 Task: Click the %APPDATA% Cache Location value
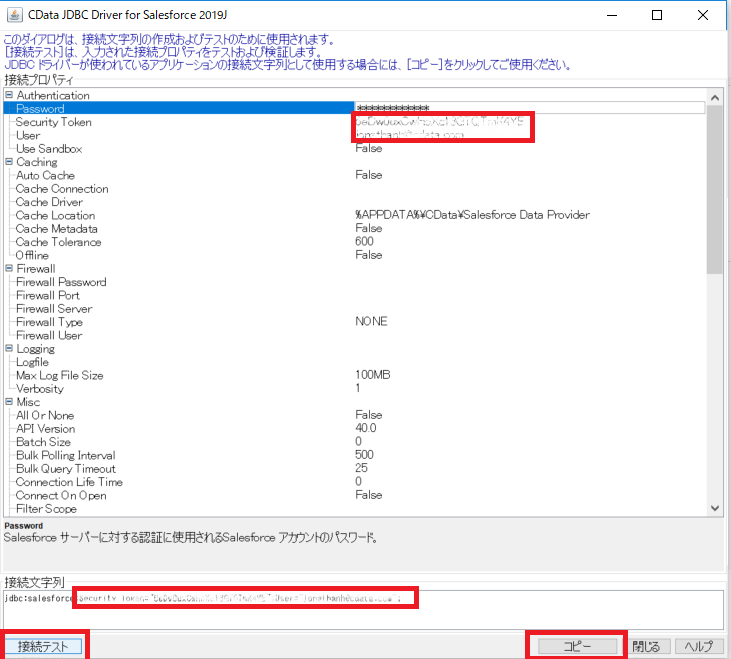click(x=472, y=215)
